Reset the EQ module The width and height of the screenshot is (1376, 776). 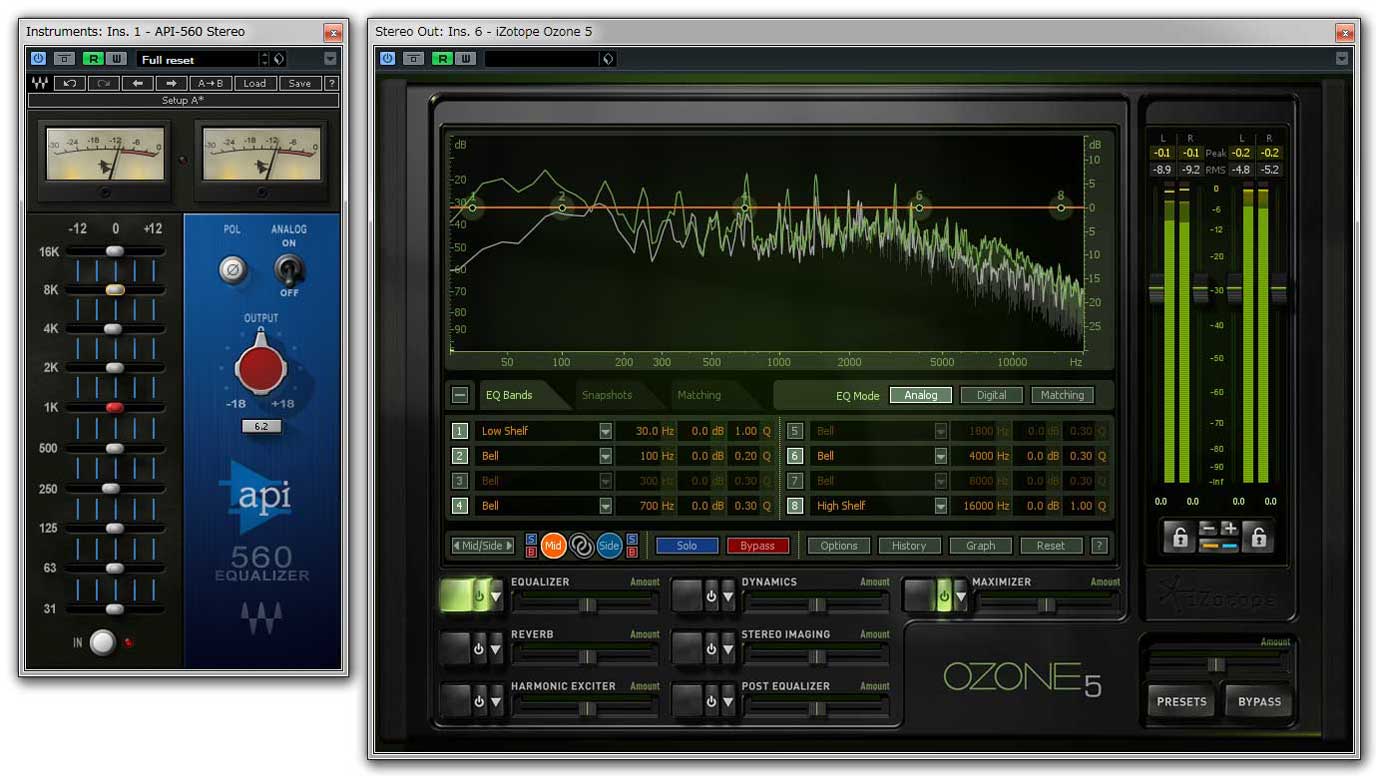[1051, 546]
